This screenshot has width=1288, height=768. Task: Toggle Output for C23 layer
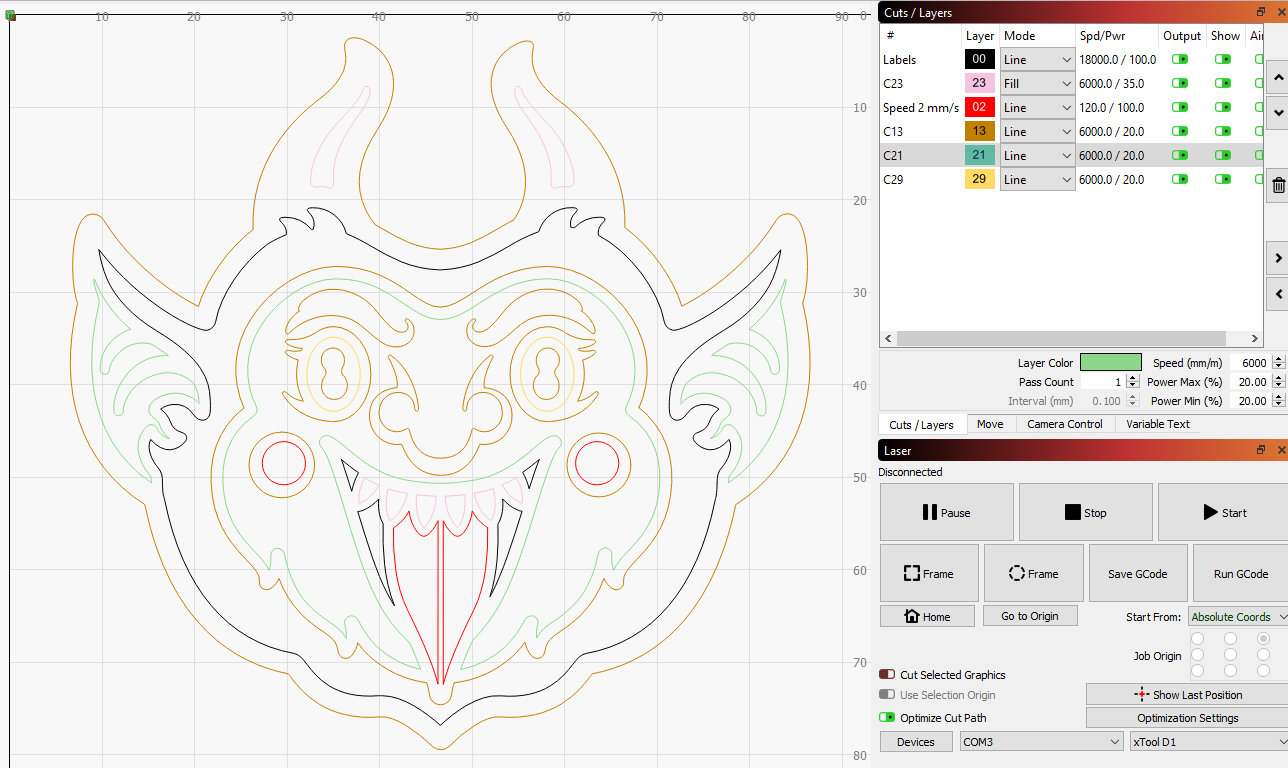click(1180, 83)
